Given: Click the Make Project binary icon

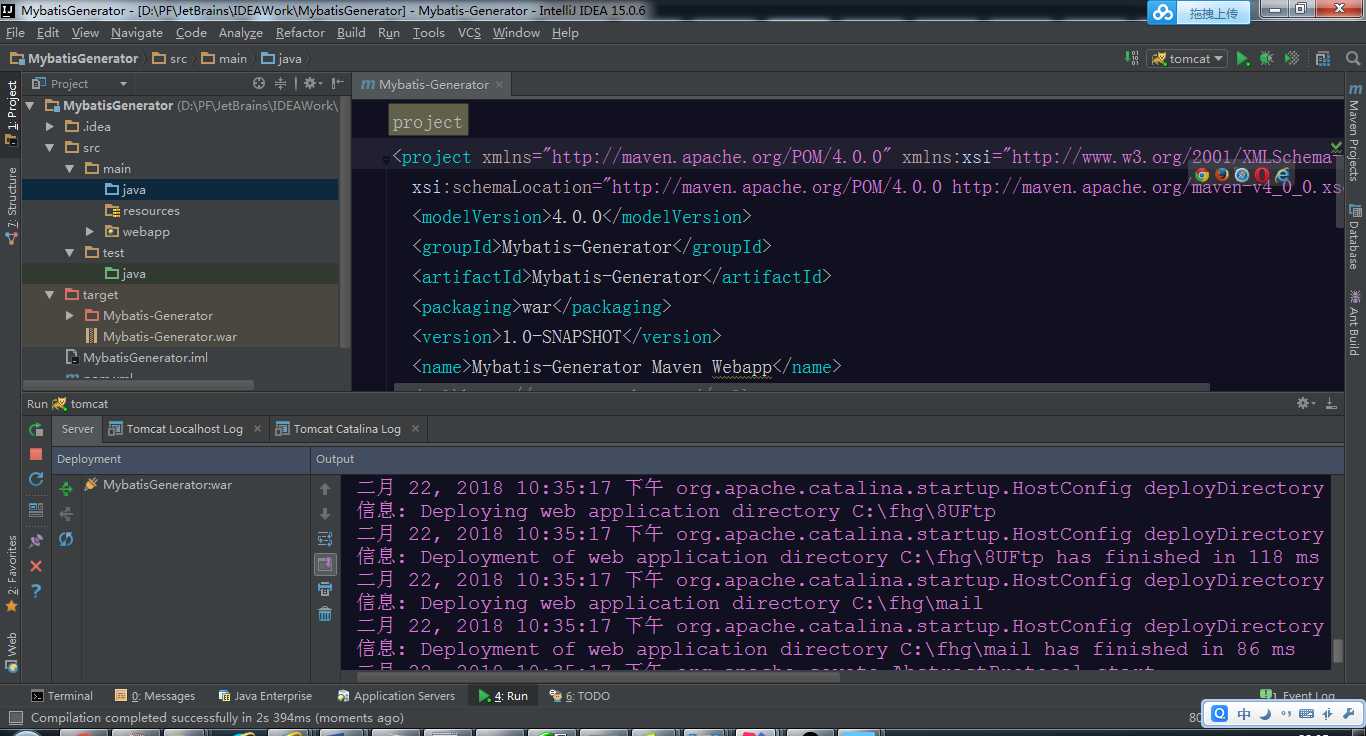Looking at the screenshot, I should coord(1132,59).
